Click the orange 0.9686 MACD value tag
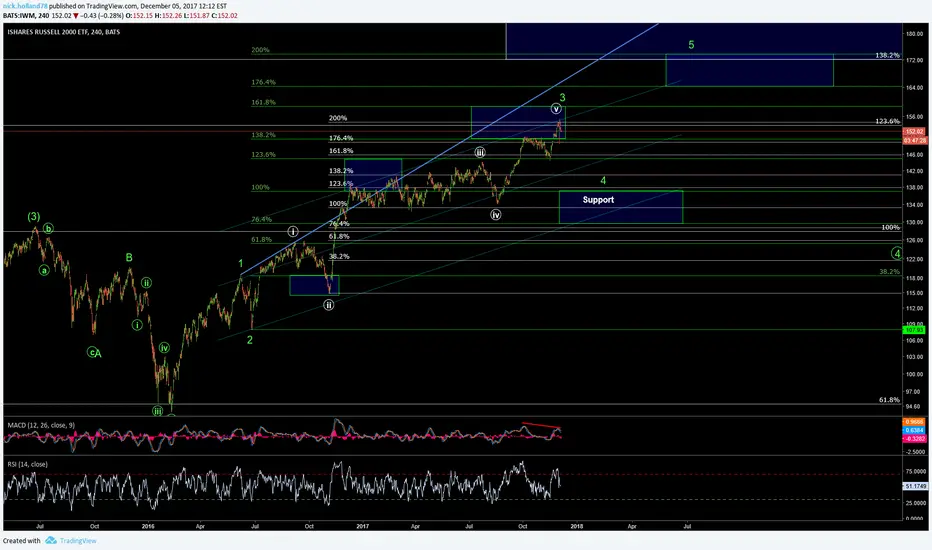932x550 pixels. click(x=914, y=422)
